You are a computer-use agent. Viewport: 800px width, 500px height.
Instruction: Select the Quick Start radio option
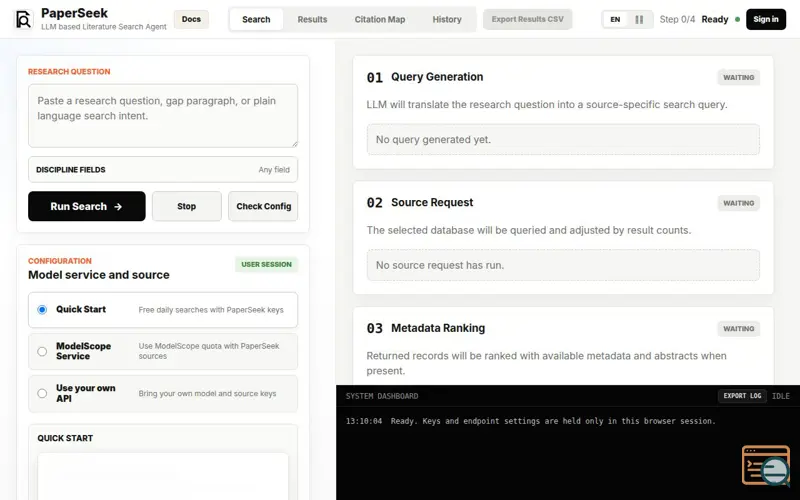42,310
